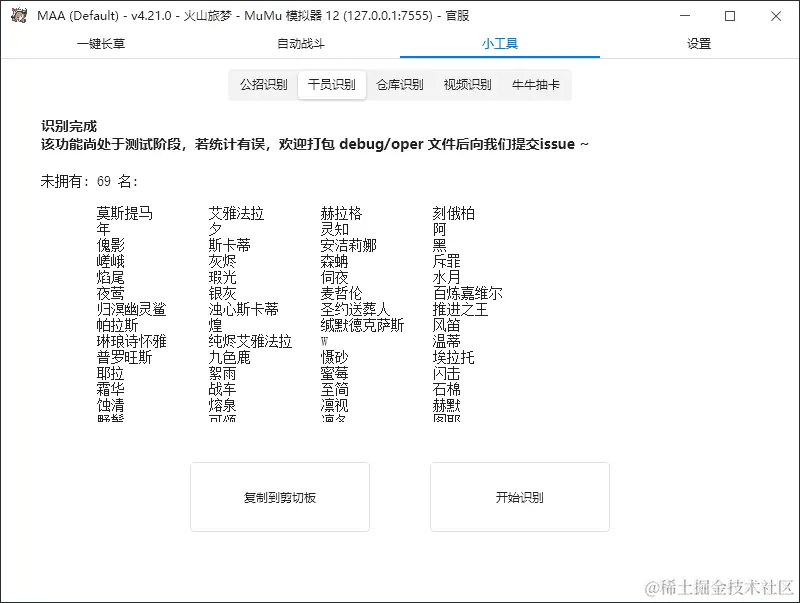This screenshot has width=800, height=603.
Task: Click operator name 傀影
Action: coord(111,245)
